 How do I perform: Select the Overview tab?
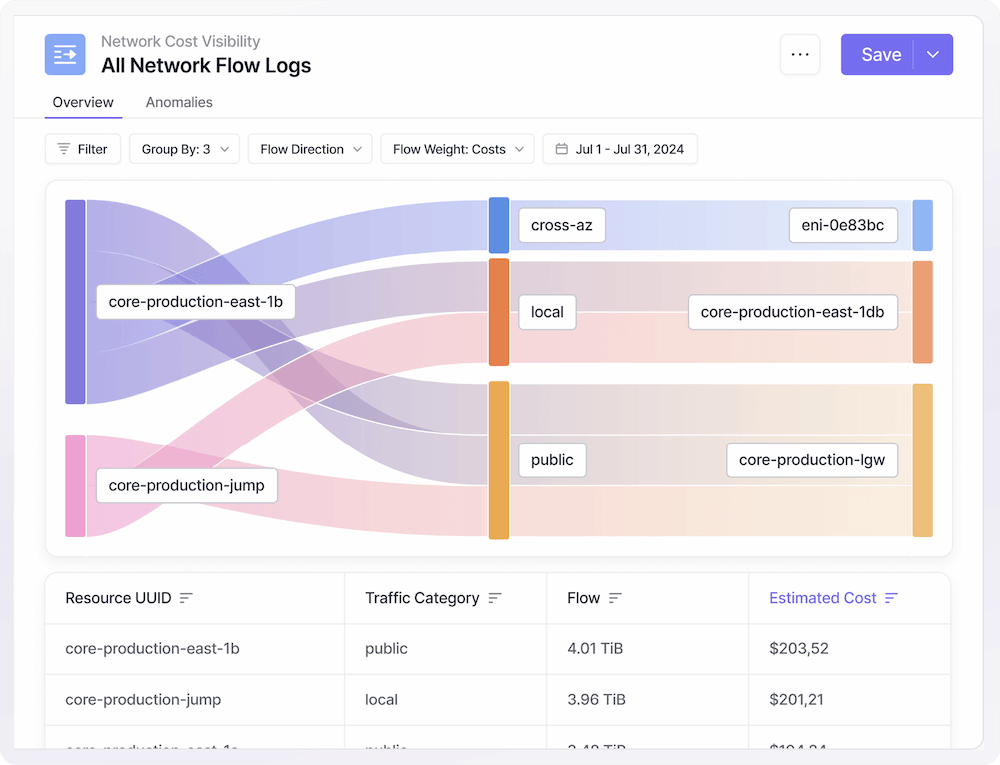83,102
